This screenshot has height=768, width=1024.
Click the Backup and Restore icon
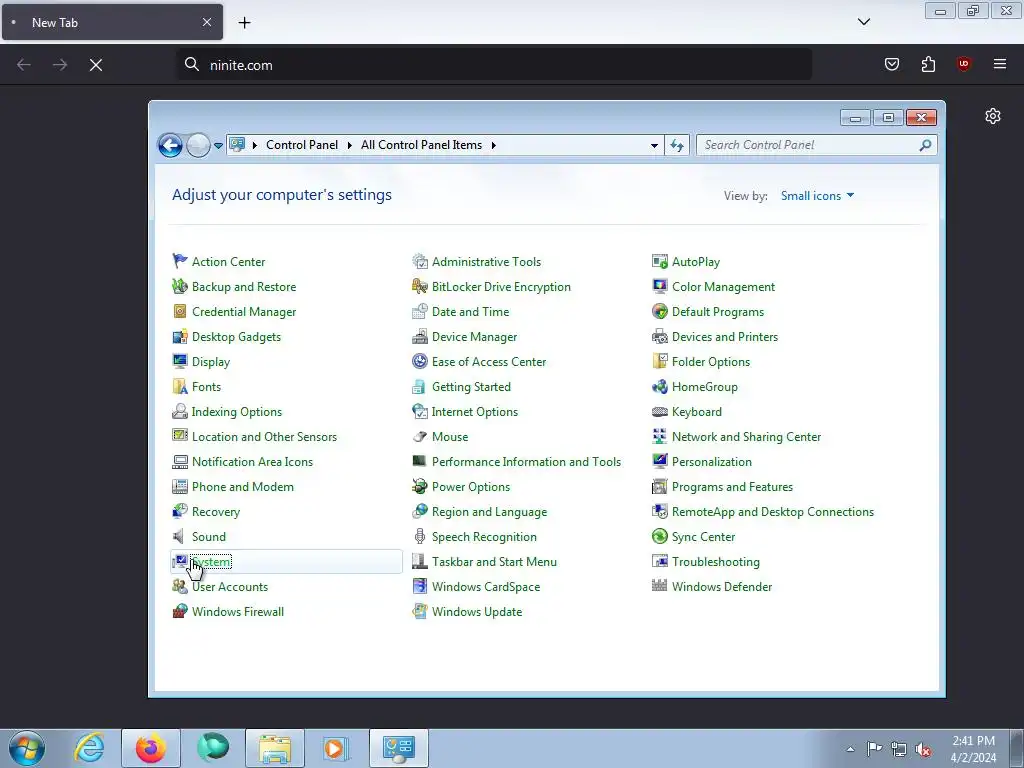180,286
